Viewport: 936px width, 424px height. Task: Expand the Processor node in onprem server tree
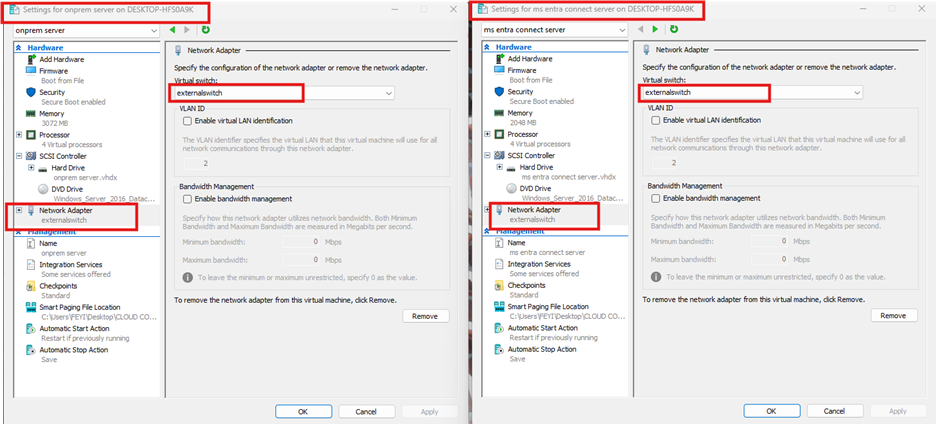18,134
